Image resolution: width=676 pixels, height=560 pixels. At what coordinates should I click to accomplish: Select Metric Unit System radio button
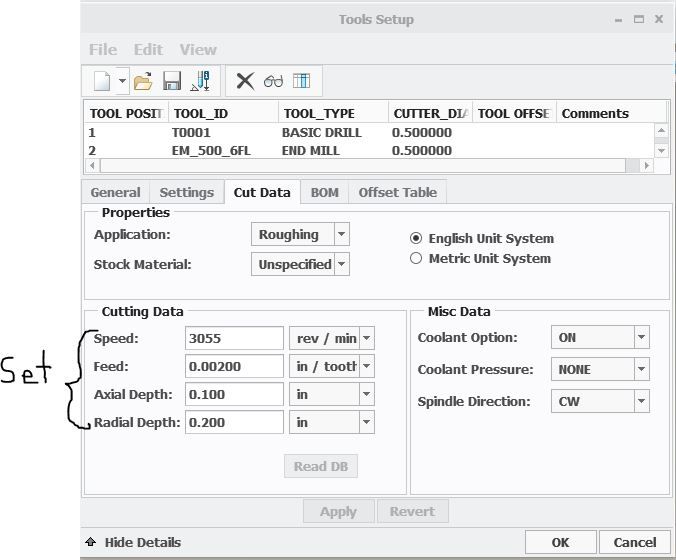tap(416, 259)
